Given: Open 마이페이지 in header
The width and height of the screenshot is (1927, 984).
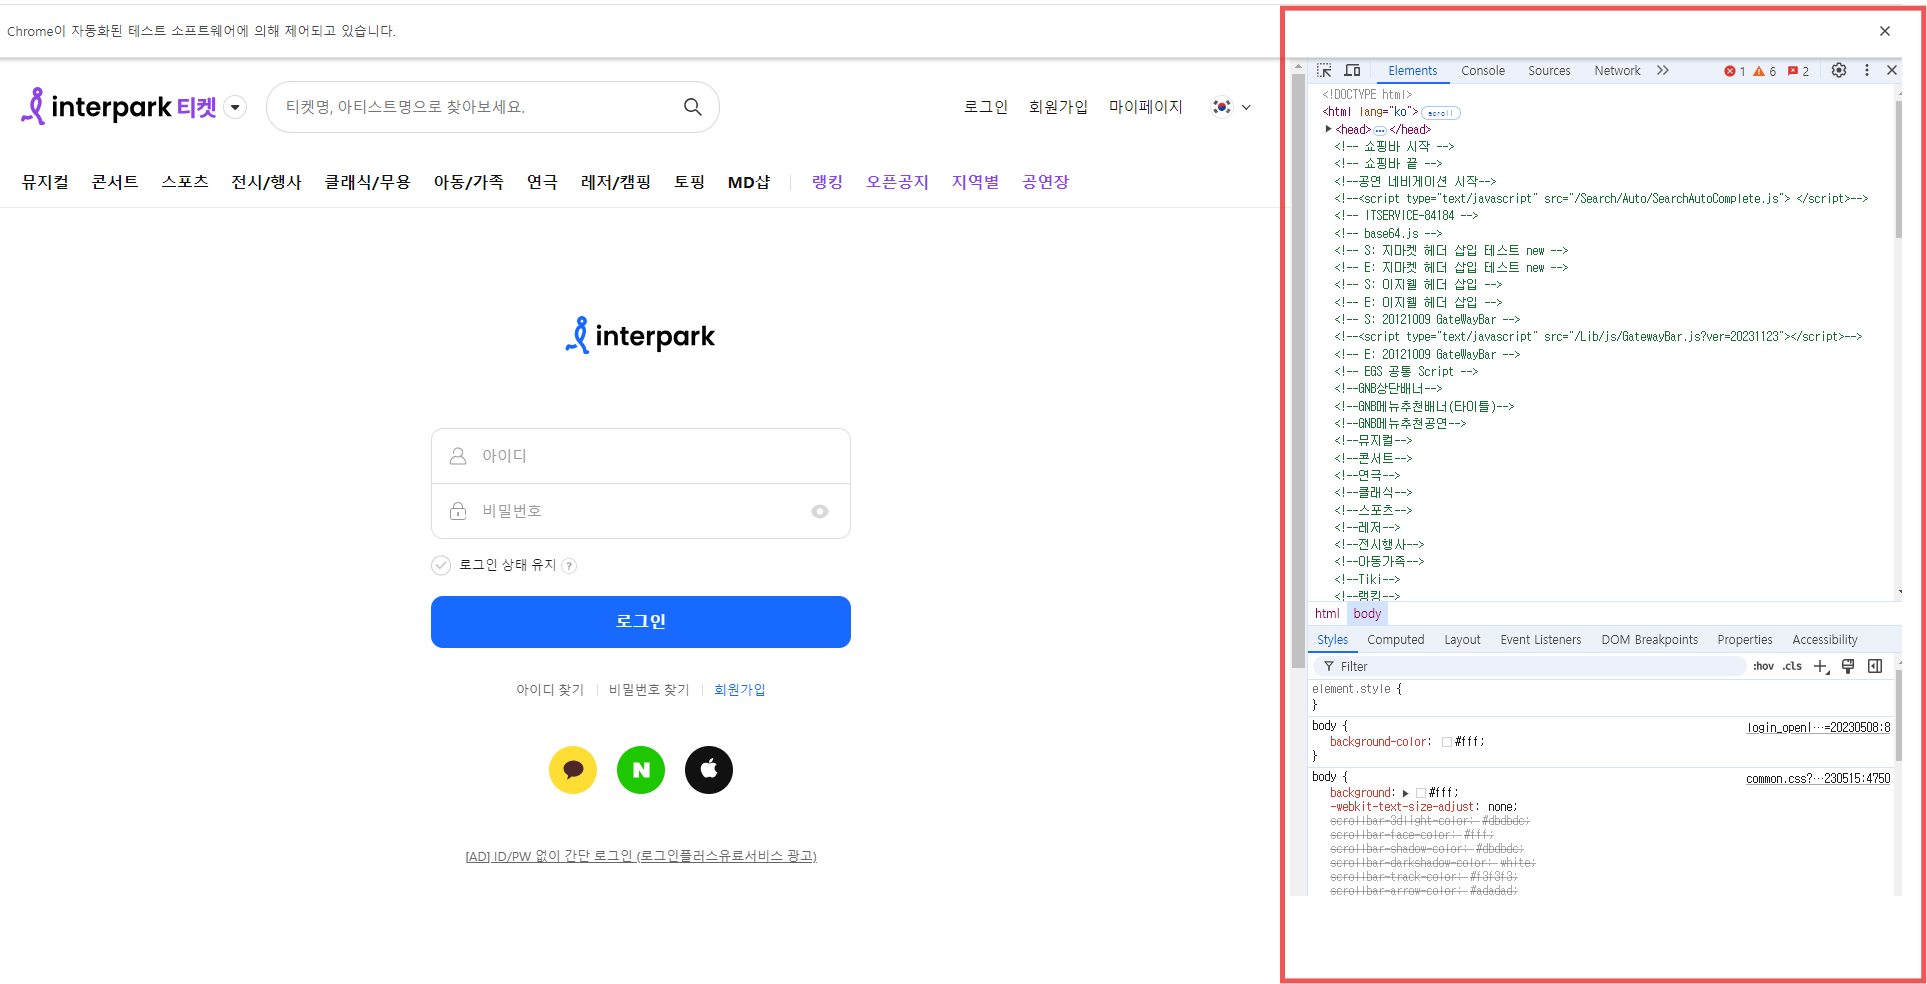Looking at the screenshot, I should (1146, 107).
